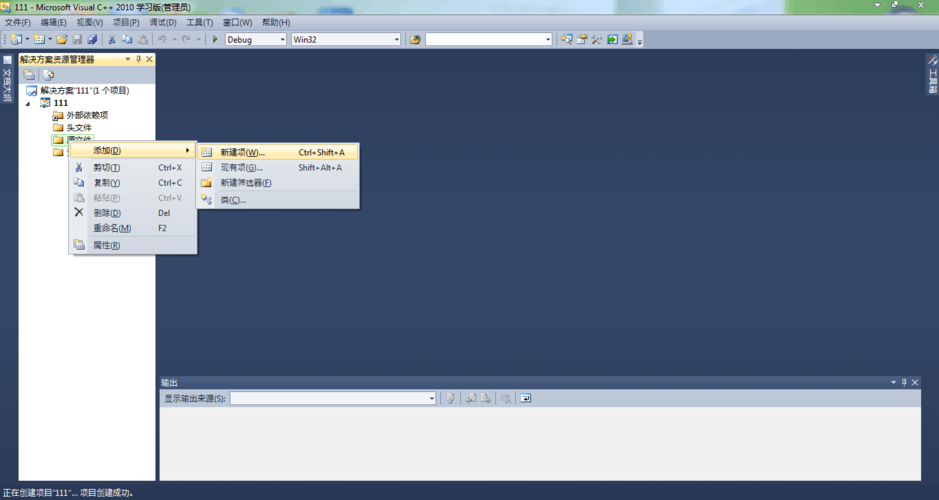This screenshot has width=939, height=500.
Task: Expand the Add New Item dropdown arrow
Action: pyautogui.click(x=50, y=40)
